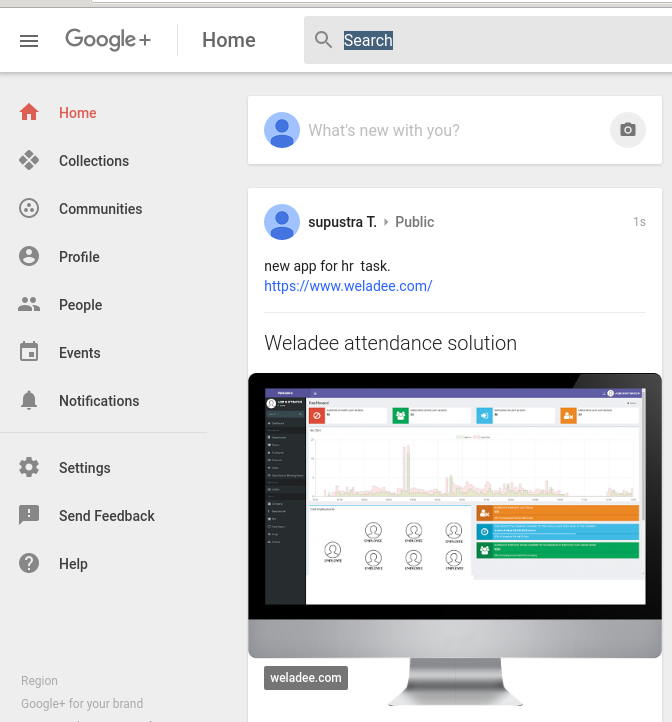Open Google+ for your brand link
Screen dimensions: 672x722
coord(82,704)
